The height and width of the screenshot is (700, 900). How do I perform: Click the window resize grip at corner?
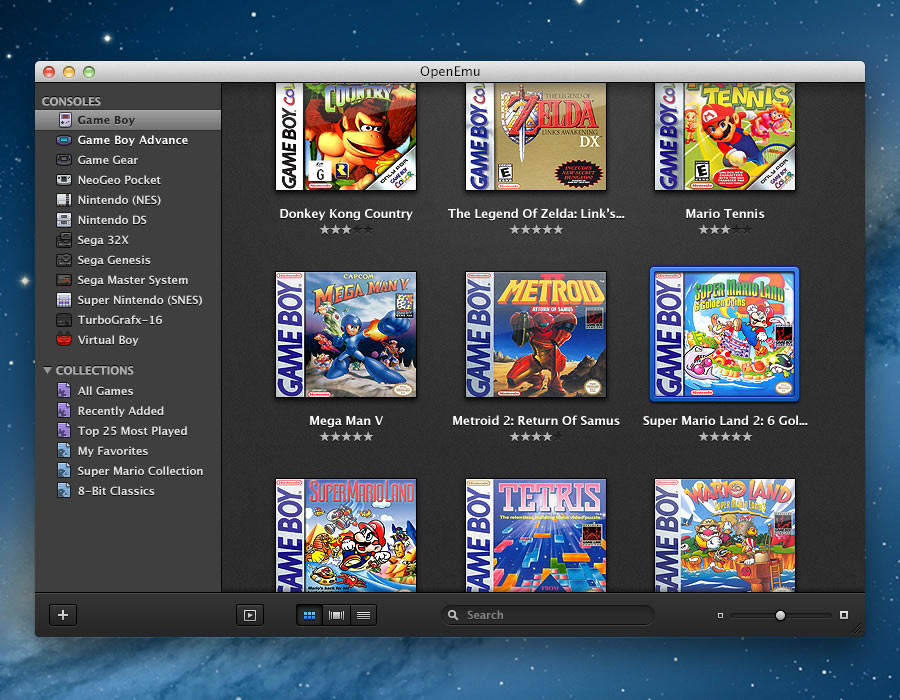coord(858,629)
